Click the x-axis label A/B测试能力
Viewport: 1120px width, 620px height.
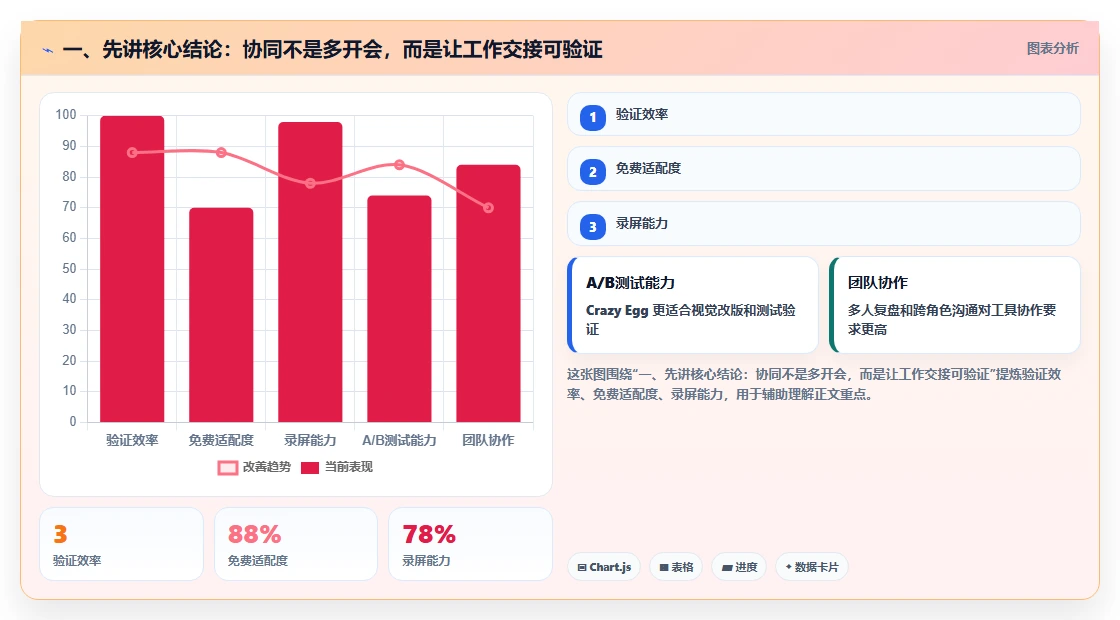(x=399, y=441)
